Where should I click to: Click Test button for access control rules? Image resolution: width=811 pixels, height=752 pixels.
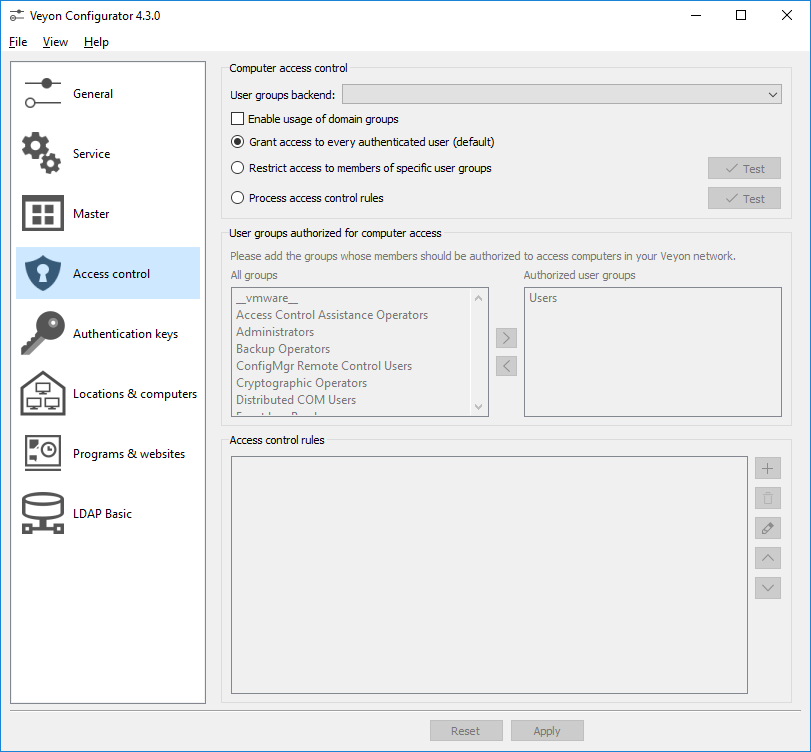click(x=744, y=199)
